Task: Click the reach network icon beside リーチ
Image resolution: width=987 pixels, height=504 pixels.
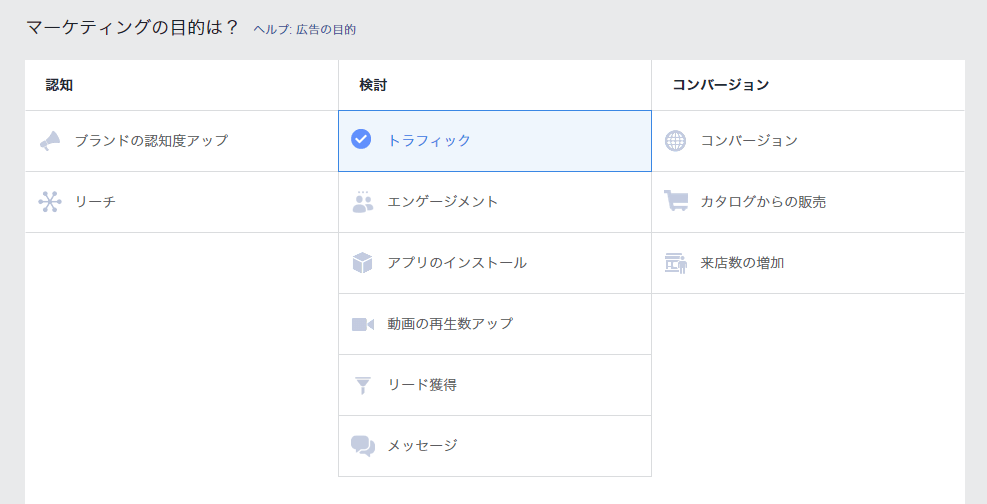Action: pyautogui.click(x=50, y=202)
